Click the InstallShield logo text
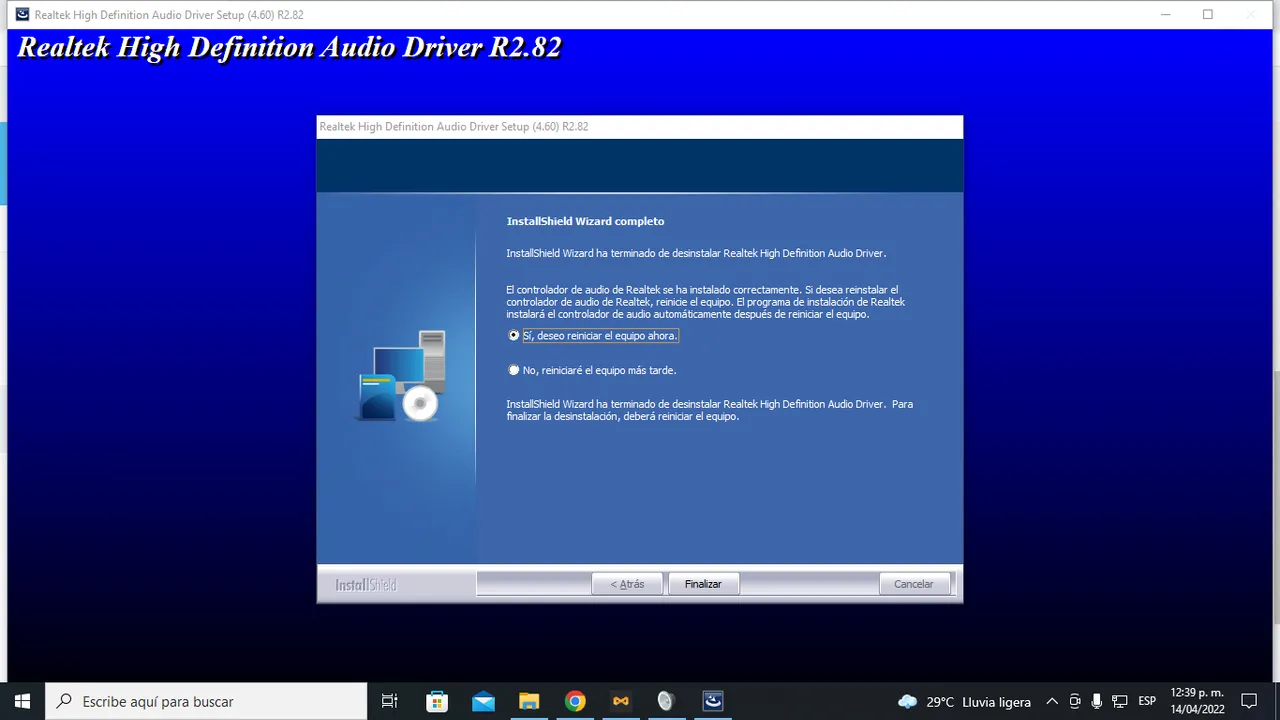Viewport: 1280px width, 720px height. (x=365, y=585)
